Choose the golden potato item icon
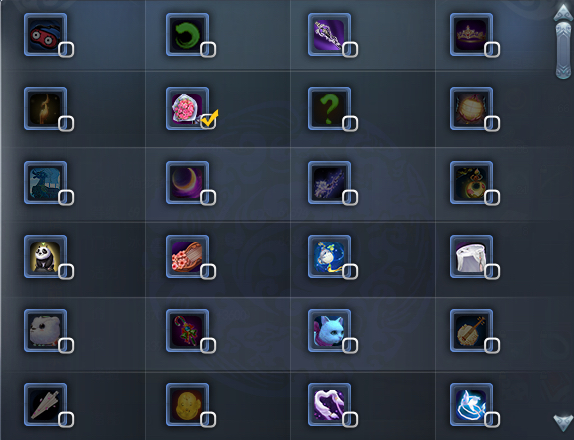The image size is (574, 440). pos(187,404)
